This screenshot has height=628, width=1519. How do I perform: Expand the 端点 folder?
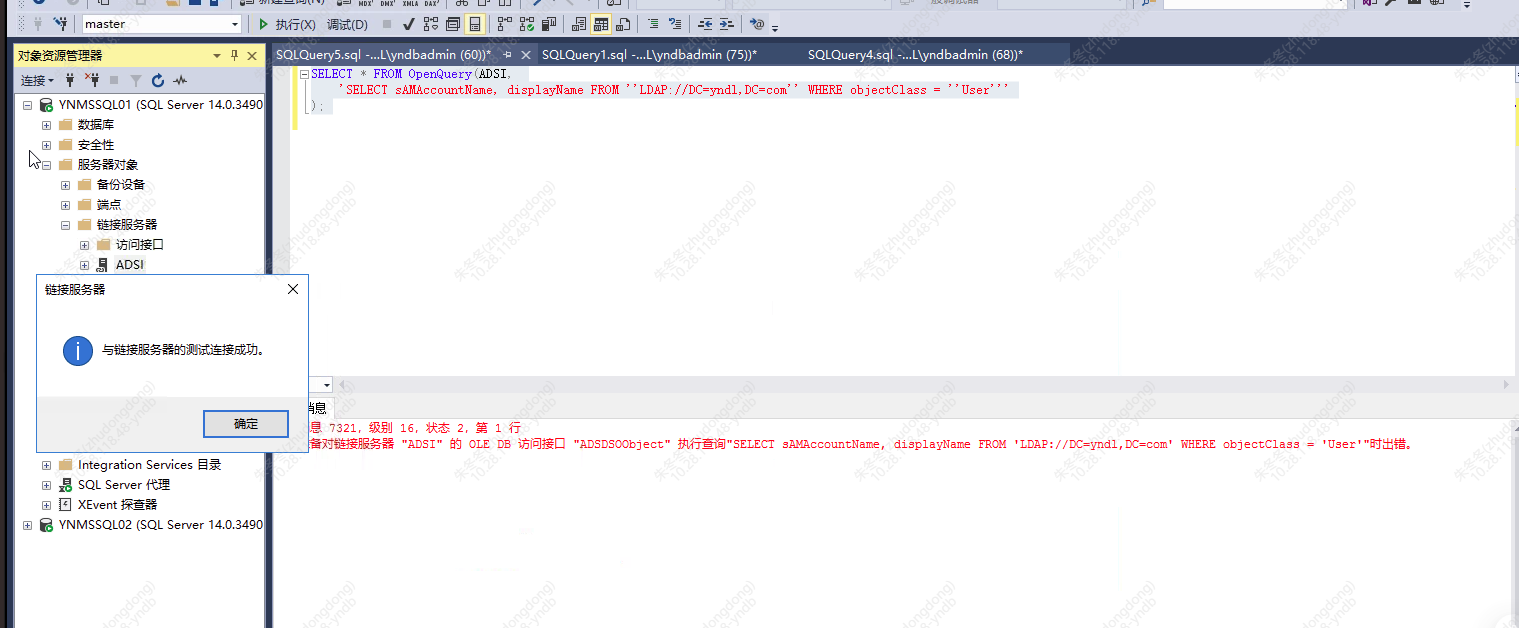pos(66,205)
